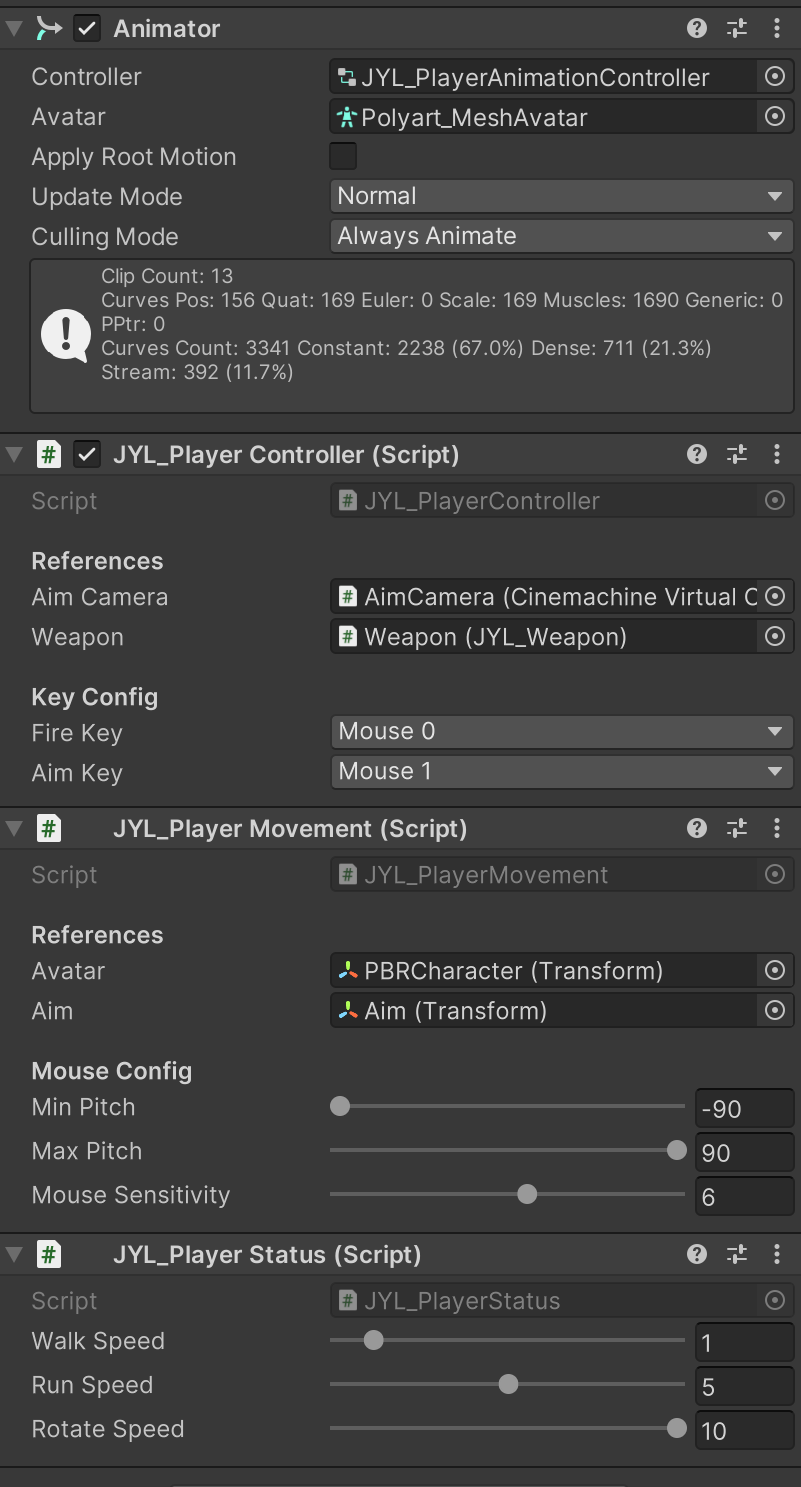Click the PBRCharacter (Transform) Avatar field
Screen dimensions: 801x1487
tap(543, 971)
